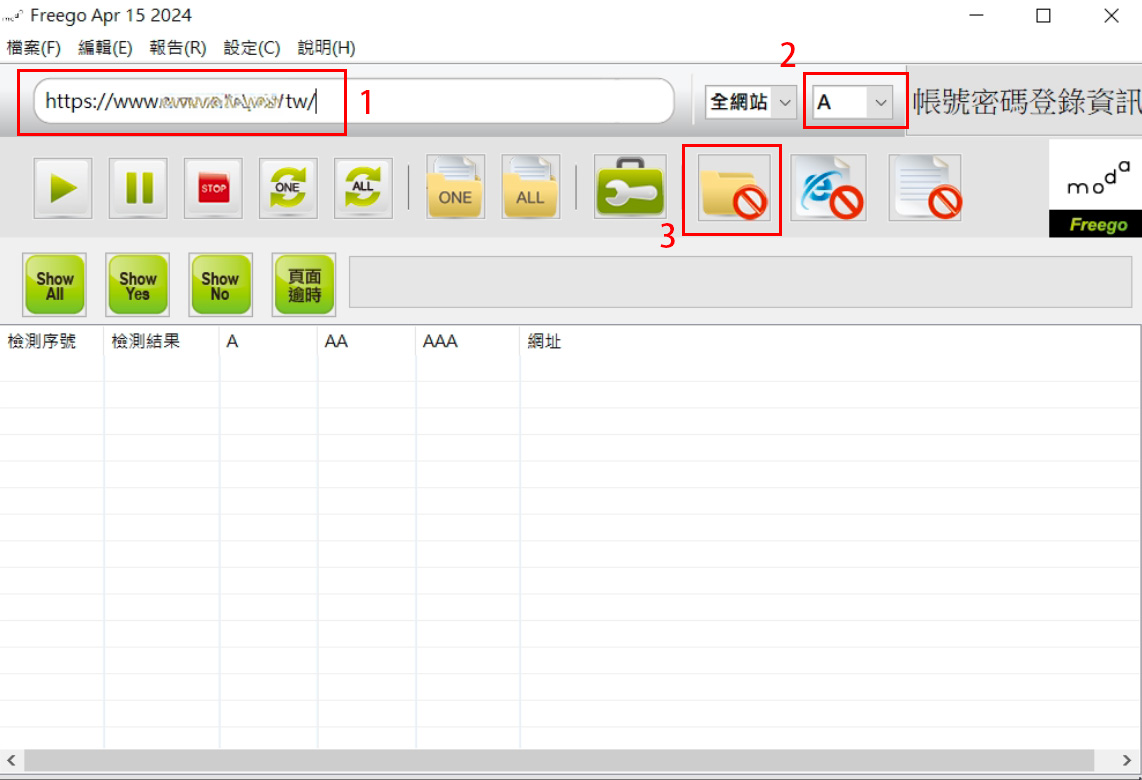Click the green ONE refresh icon
This screenshot has height=780, width=1142.
coord(288,189)
